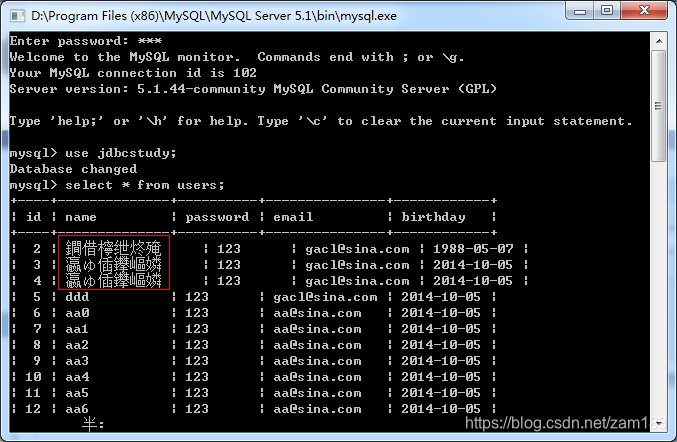This screenshot has width=677, height=442.
Task: Click the name 'aa6' in row 12
Action: click(x=77, y=409)
